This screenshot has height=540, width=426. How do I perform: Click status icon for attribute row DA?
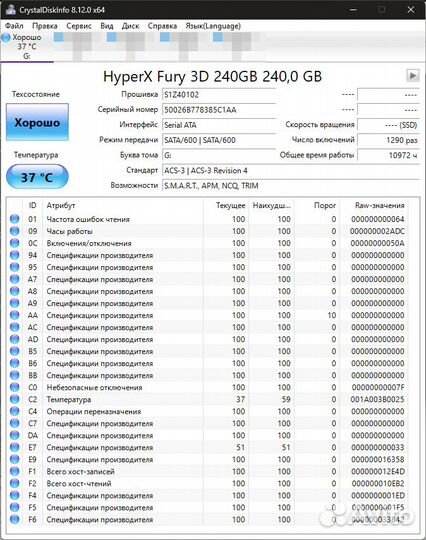coord(14,435)
